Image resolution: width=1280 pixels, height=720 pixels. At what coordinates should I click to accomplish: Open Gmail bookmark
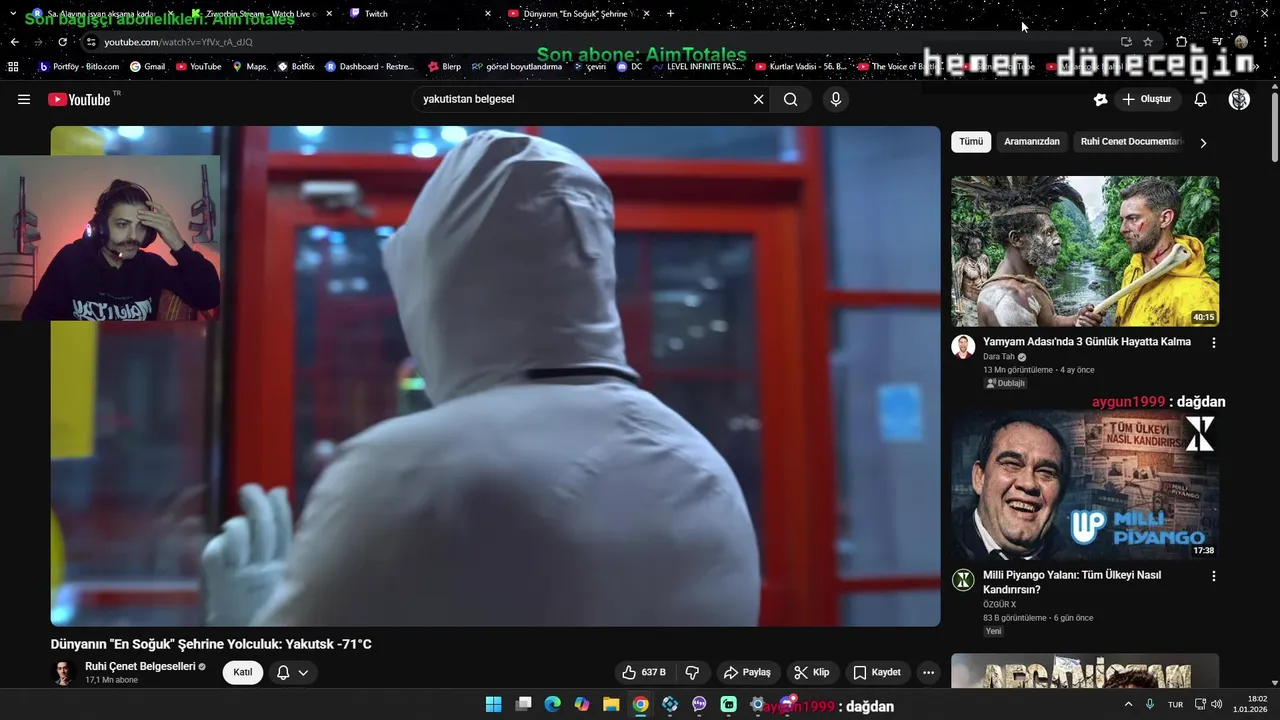click(147, 67)
